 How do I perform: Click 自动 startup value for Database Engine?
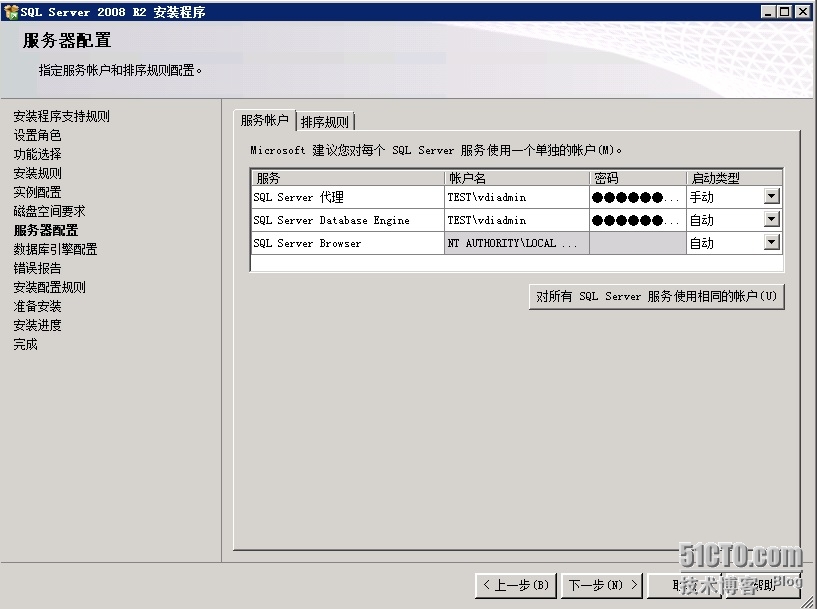click(x=702, y=220)
